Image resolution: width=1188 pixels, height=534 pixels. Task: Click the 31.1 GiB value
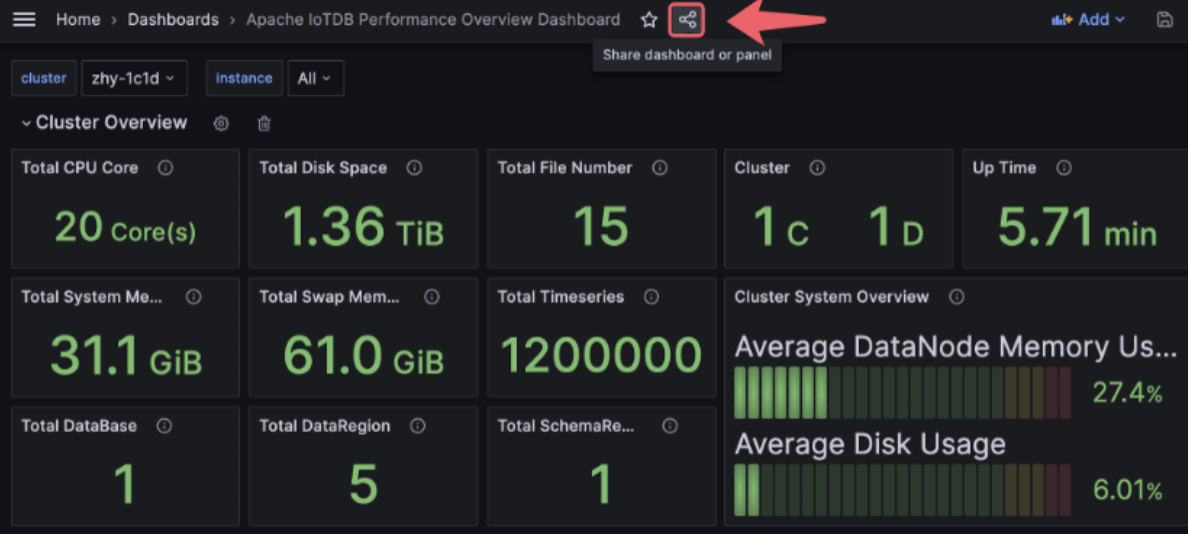126,356
